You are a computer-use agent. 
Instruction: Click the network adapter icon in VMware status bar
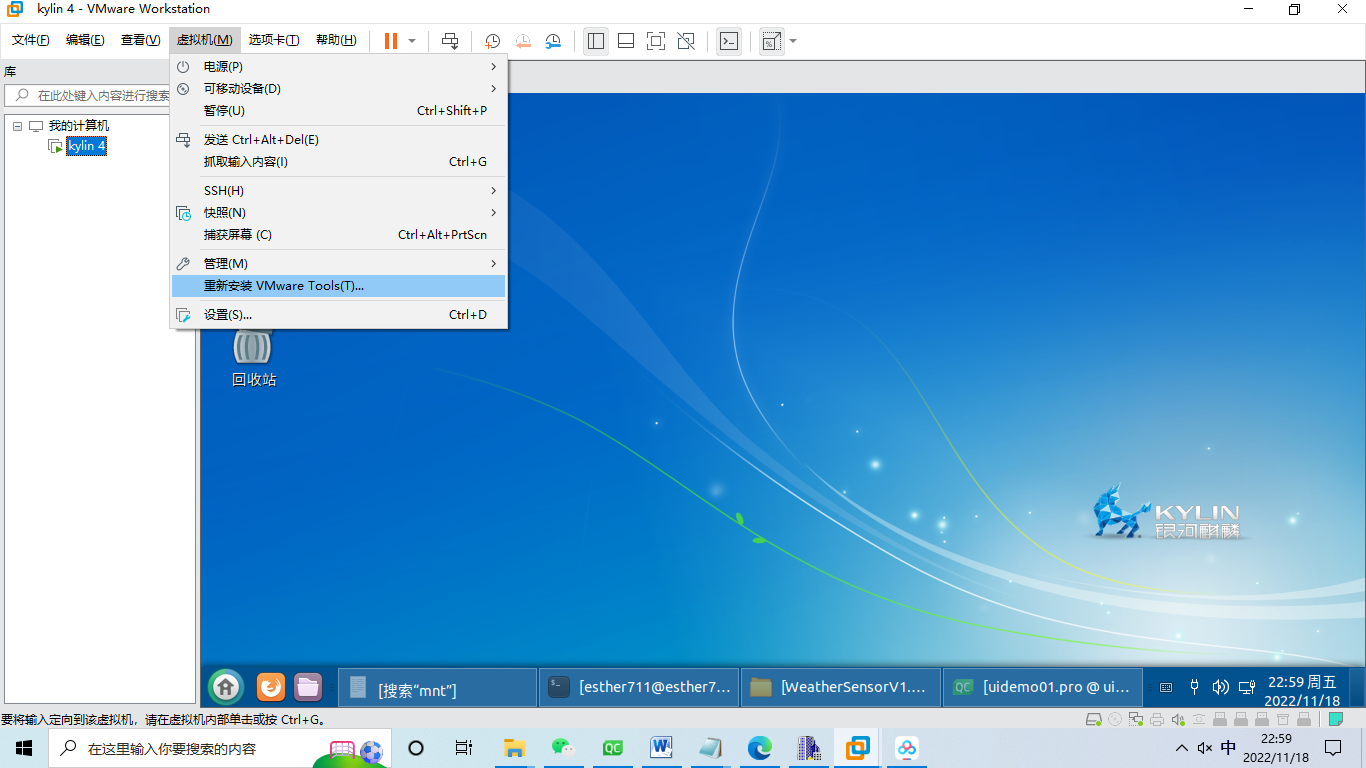pyautogui.click(x=1136, y=720)
